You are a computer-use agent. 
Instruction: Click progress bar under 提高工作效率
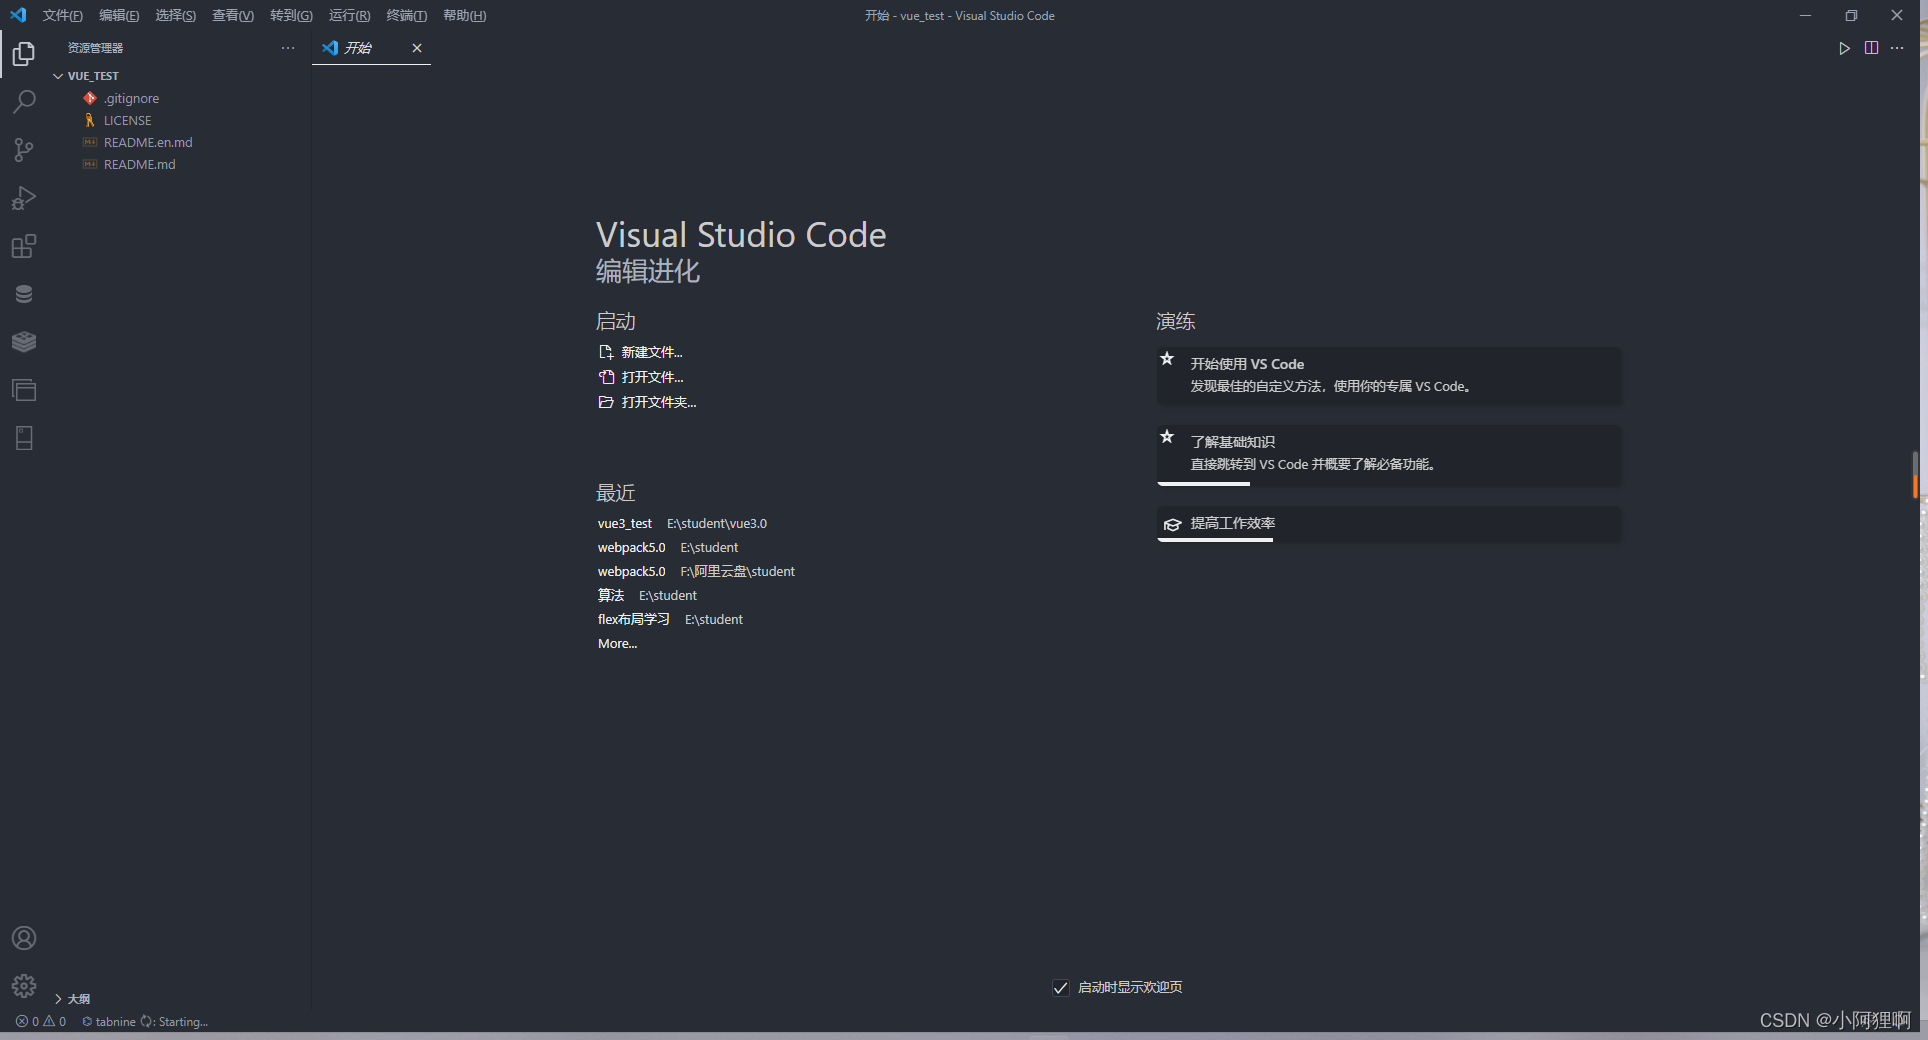point(1215,540)
